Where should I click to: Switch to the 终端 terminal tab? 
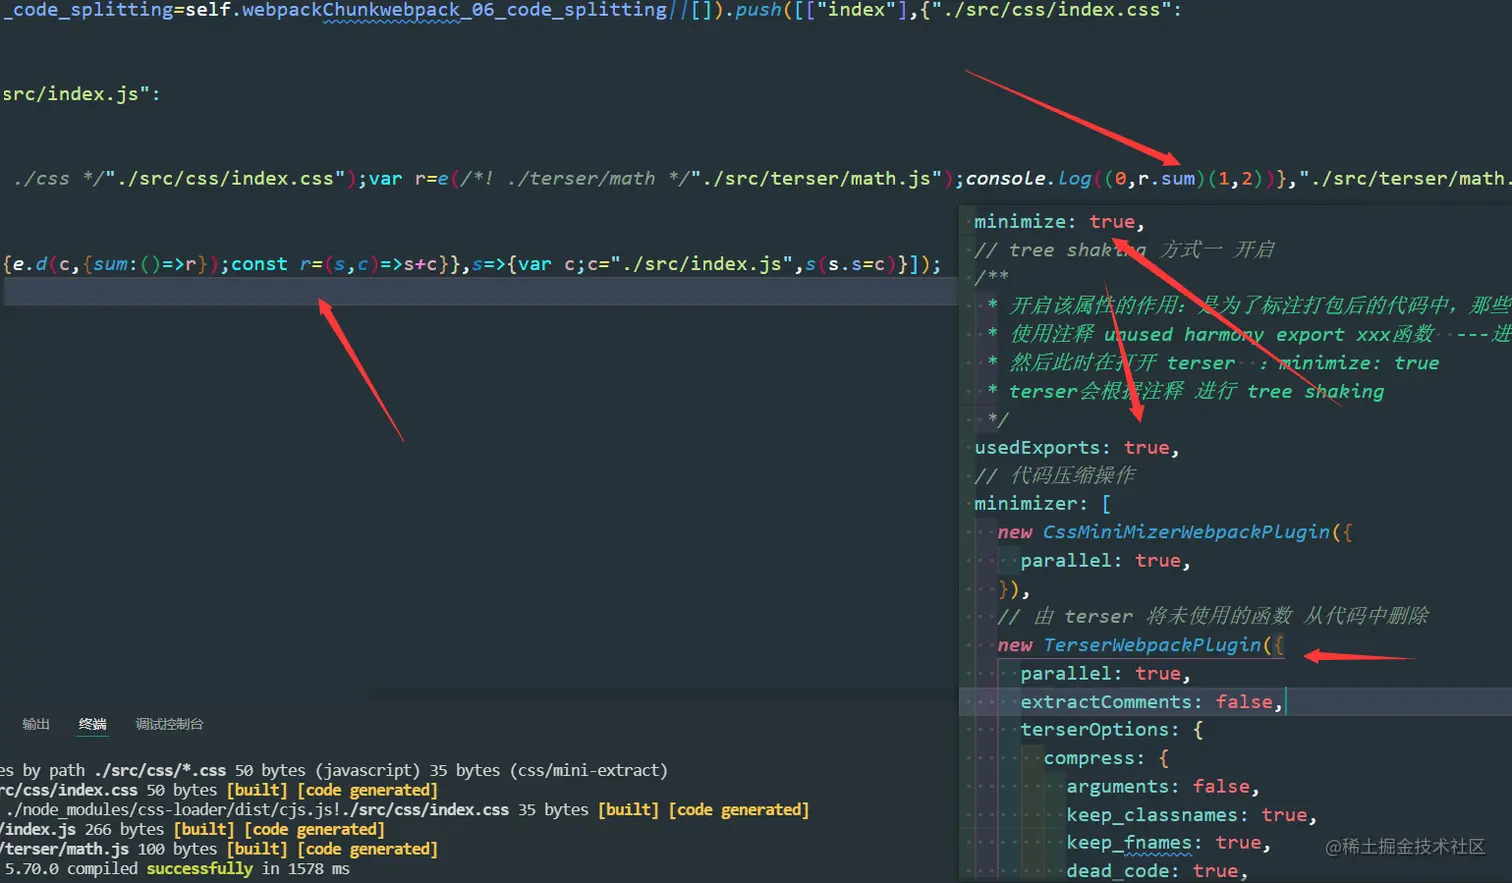tap(93, 724)
